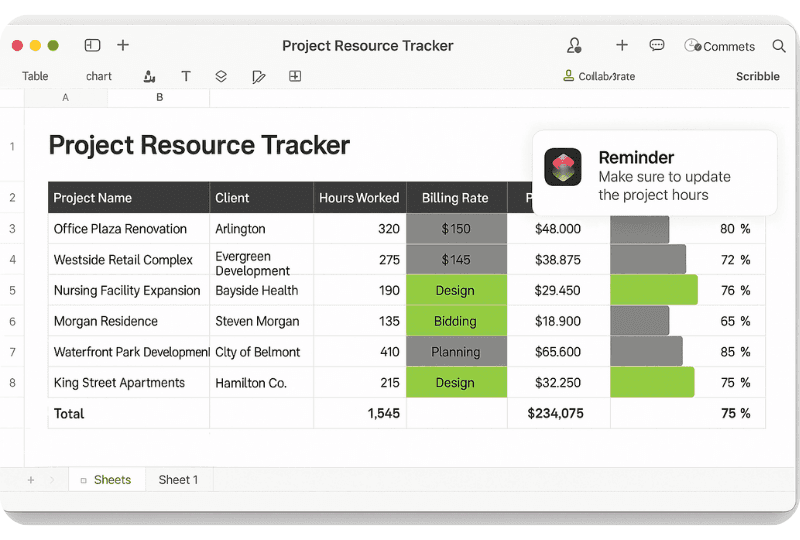The image size is (800, 540).
Task: Click the Reminder notification title
Action: 636,157
